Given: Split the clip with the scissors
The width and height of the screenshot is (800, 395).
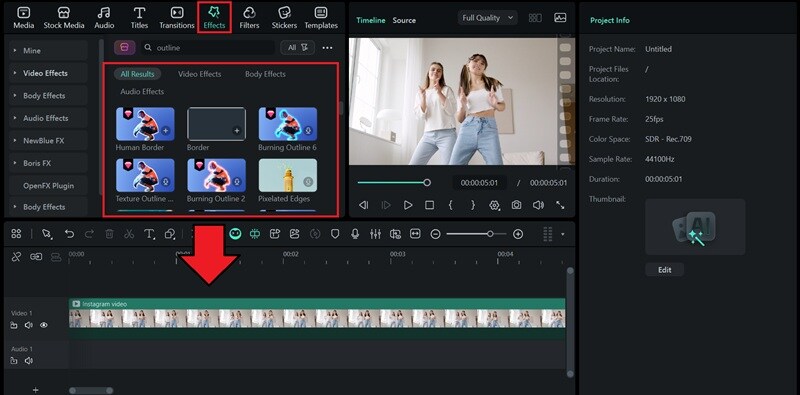Looking at the screenshot, I should (x=129, y=234).
